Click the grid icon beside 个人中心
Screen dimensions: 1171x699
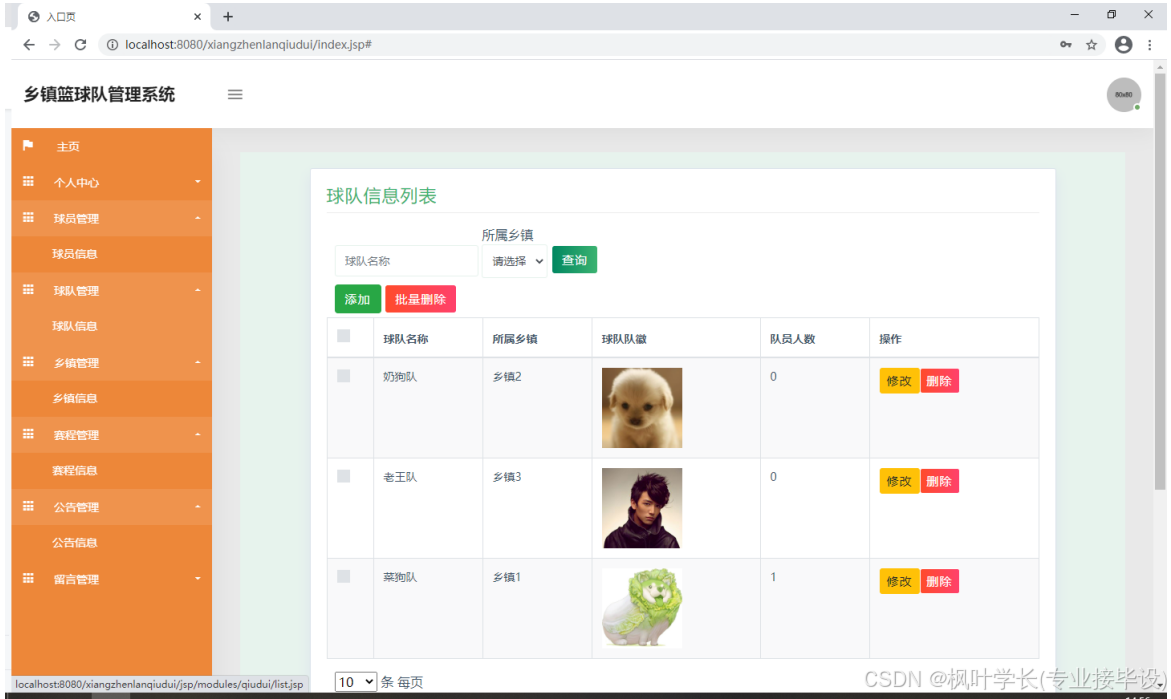[x=28, y=181]
